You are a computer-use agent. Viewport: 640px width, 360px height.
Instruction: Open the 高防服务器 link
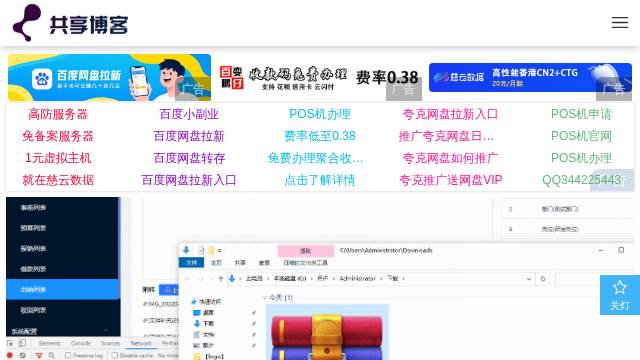click(x=58, y=114)
